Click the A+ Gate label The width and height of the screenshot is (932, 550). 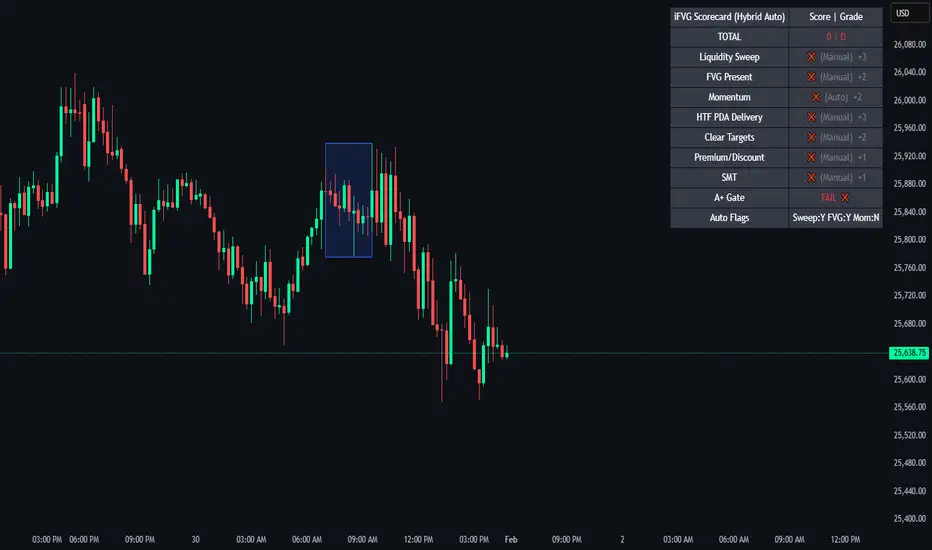pos(729,197)
